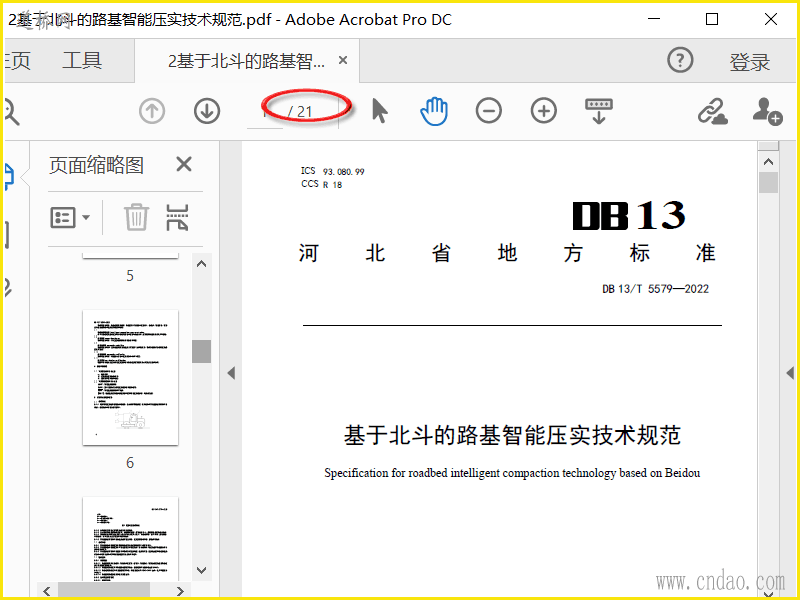The height and width of the screenshot is (600, 800).
Task: Switch to the 主页 home tab
Action: click(17, 61)
